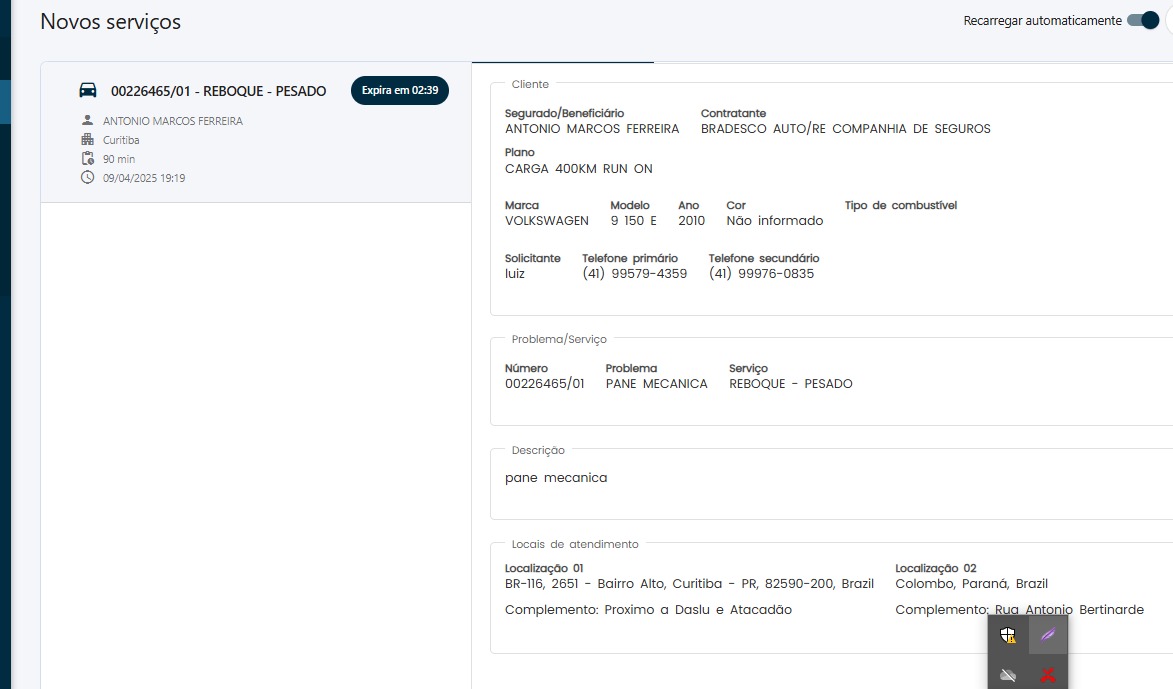This screenshot has width=1173, height=689.
Task: Click the clipboard timer icon beside 90 min
Action: [88, 159]
